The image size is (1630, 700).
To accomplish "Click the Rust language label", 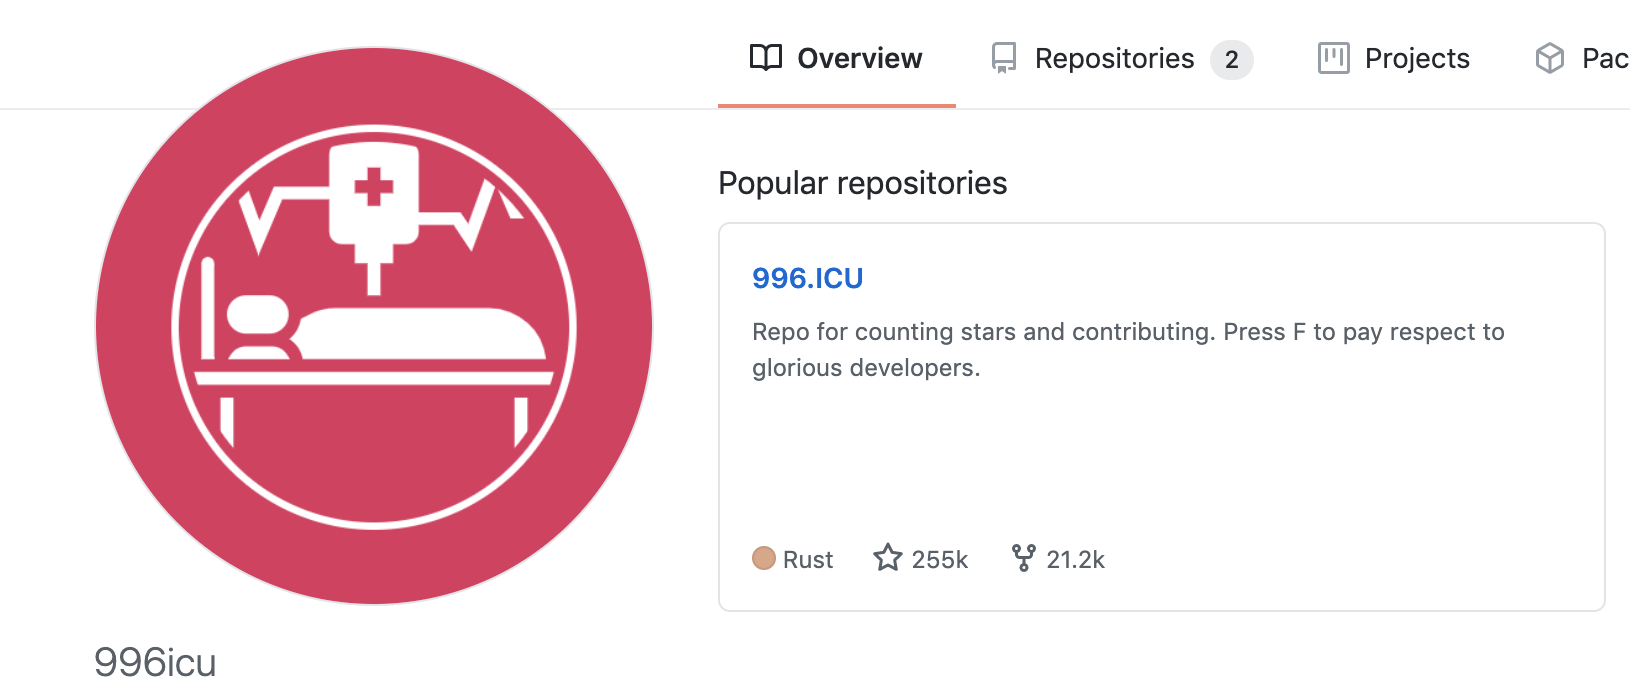I will tap(808, 559).
